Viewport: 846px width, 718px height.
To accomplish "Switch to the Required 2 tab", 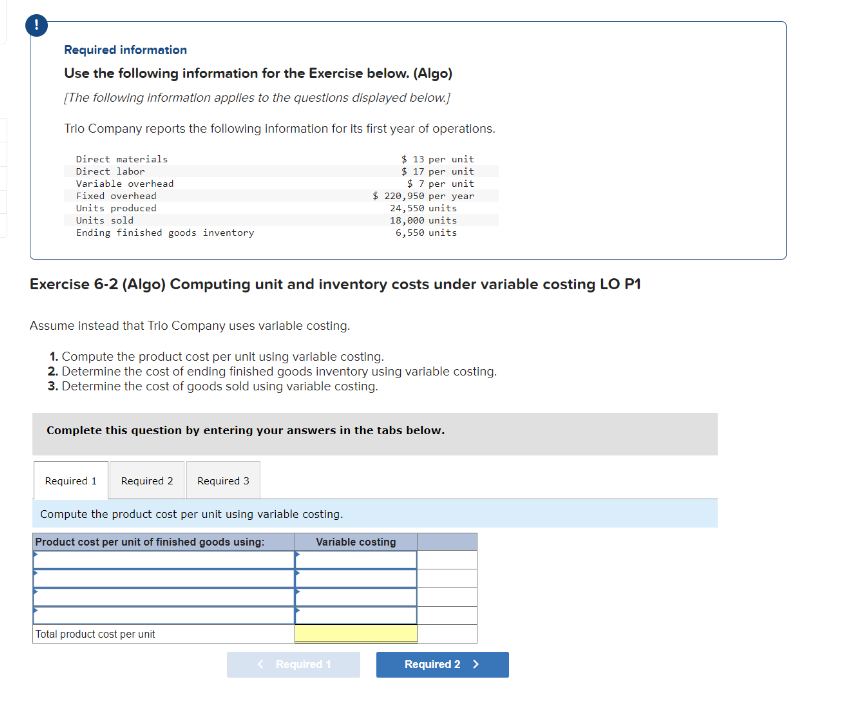I will 147,480.
